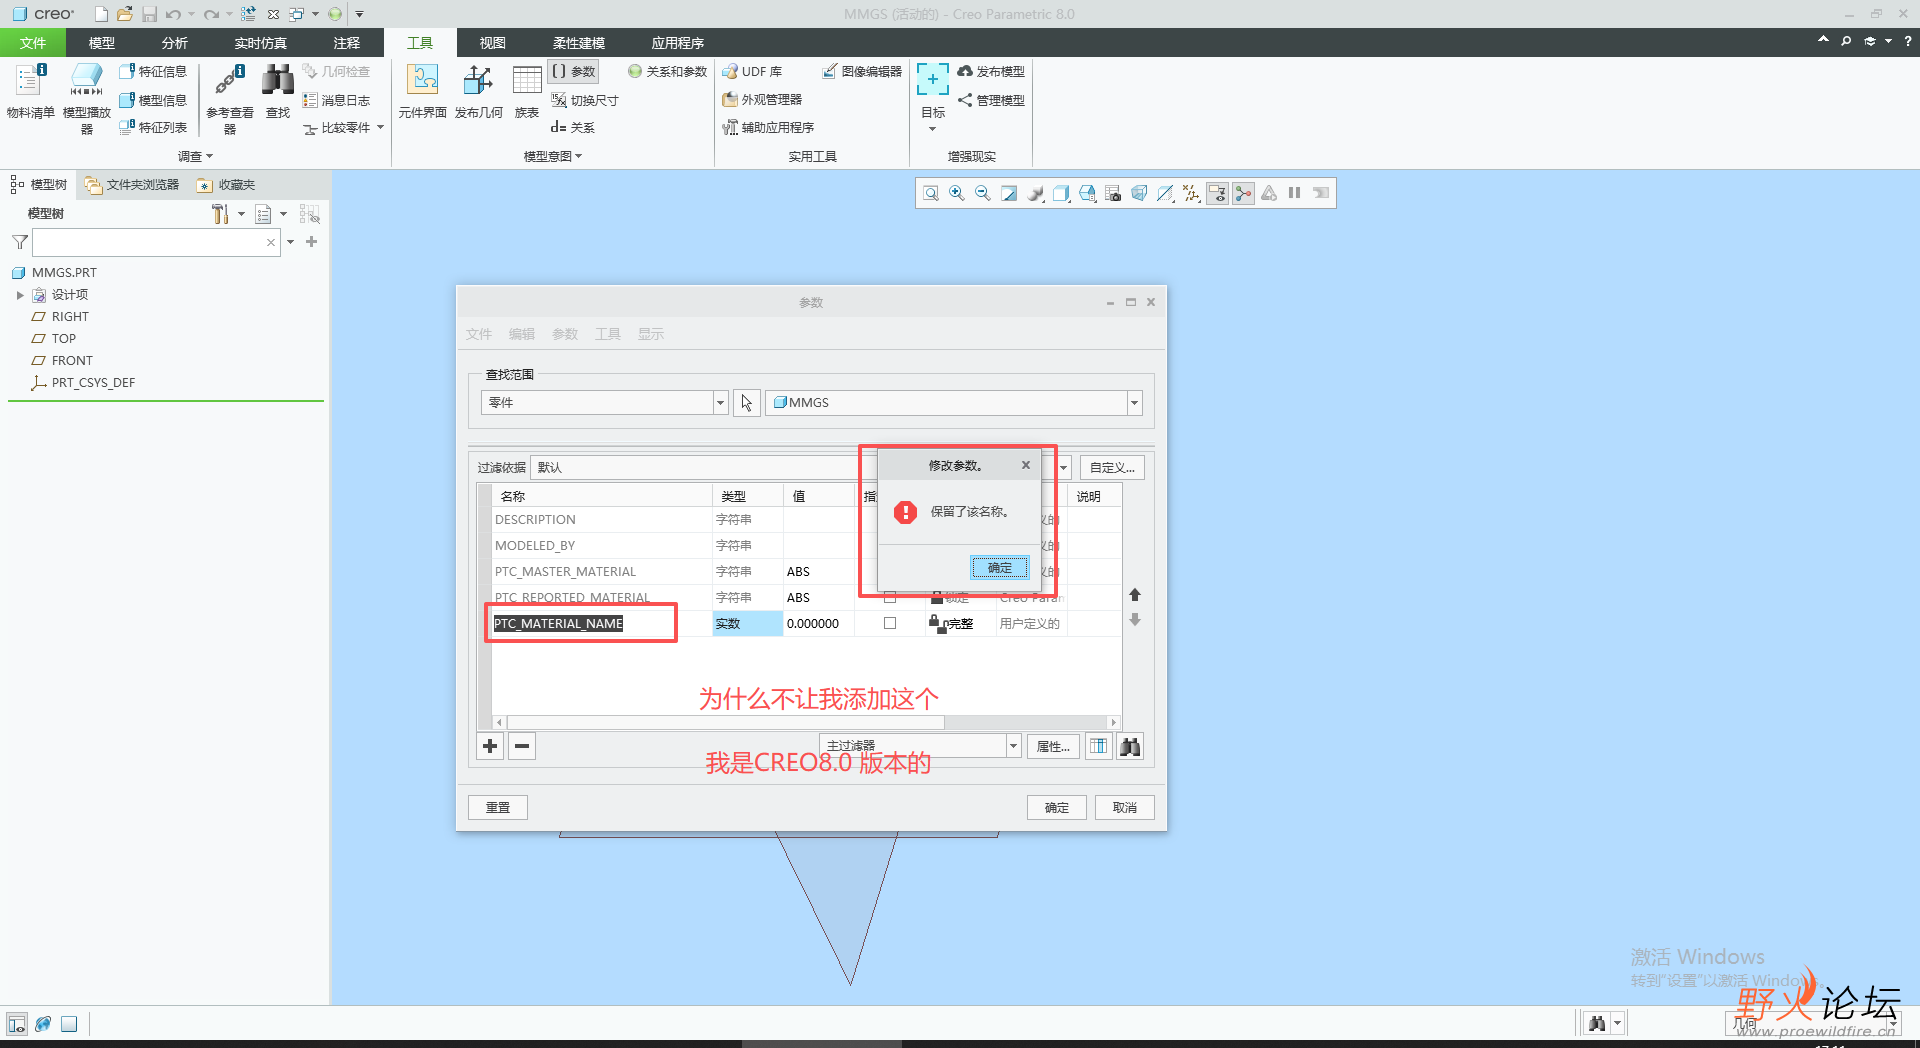Open the 消息日志 message log
This screenshot has height=1048, width=1920.
(x=337, y=100)
